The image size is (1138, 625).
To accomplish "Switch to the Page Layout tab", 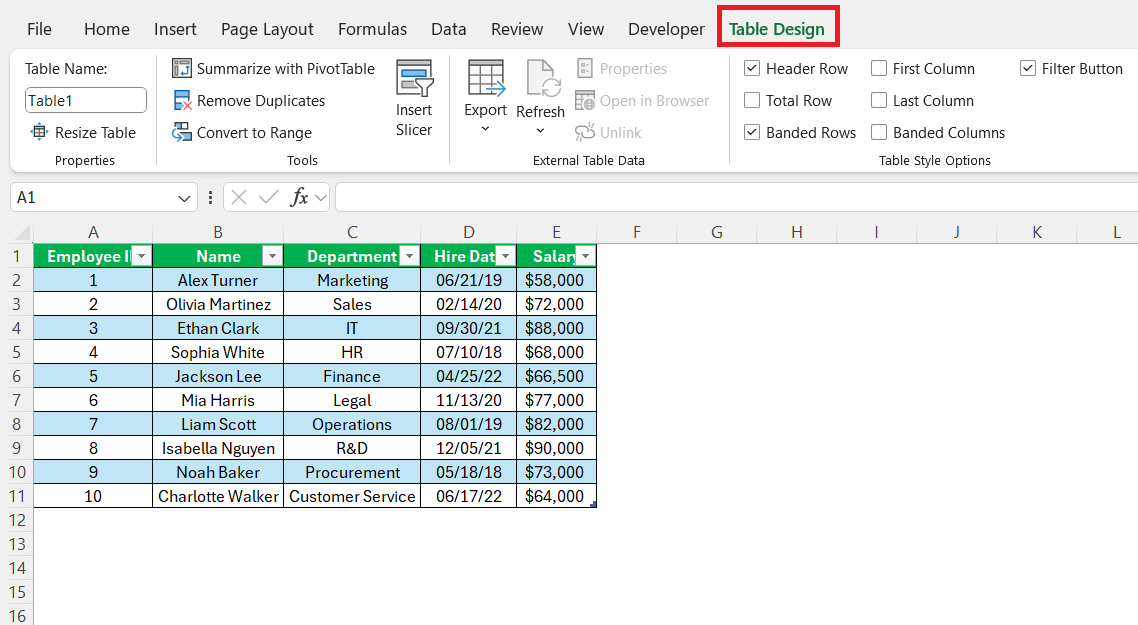I will [x=267, y=29].
